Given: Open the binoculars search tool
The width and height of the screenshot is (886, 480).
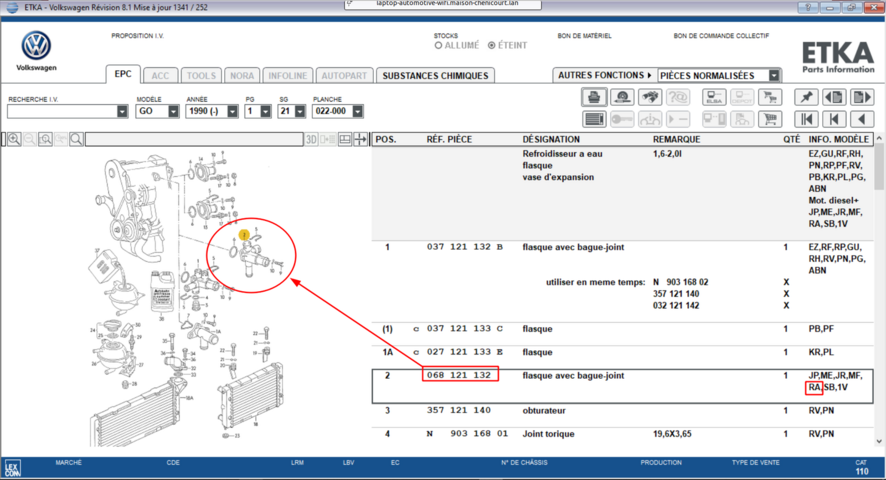Looking at the screenshot, I should click(x=650, y=97).
